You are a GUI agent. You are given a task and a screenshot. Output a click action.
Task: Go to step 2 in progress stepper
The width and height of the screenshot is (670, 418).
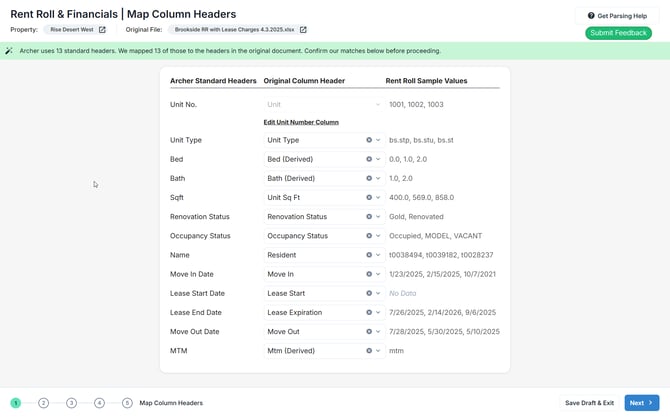(43, 403)
